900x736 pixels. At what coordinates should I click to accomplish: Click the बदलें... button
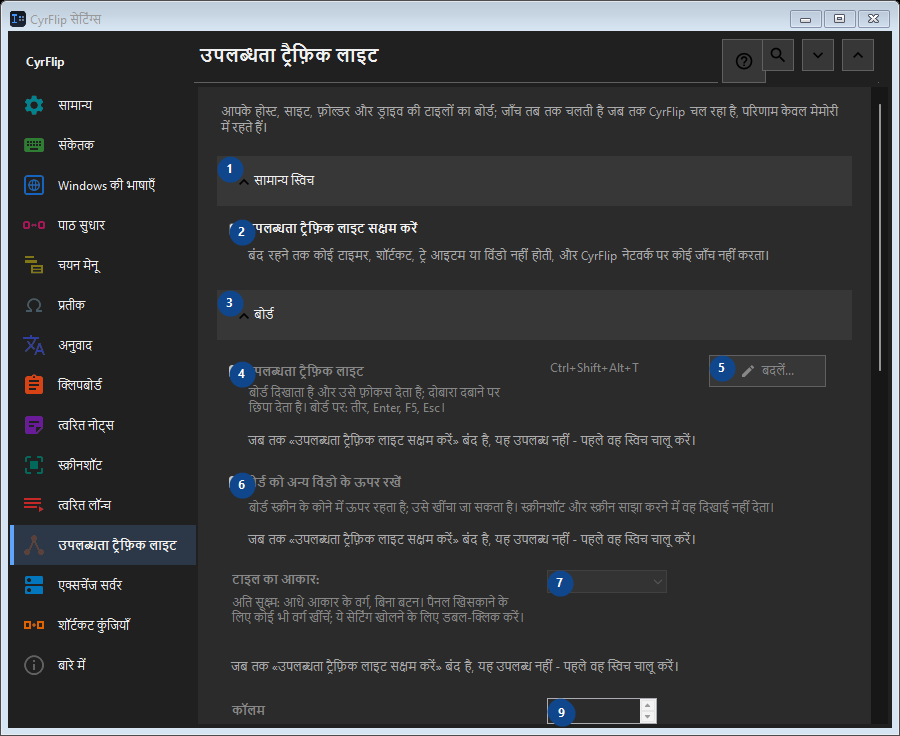767,371
